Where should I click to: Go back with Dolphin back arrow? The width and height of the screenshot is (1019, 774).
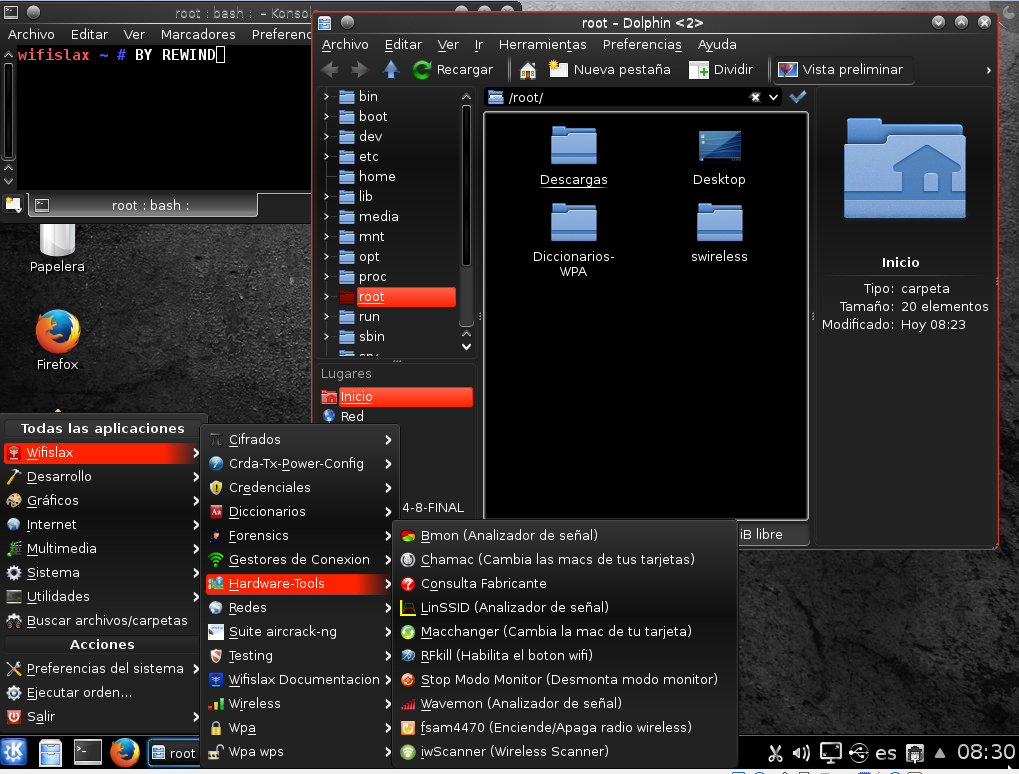point(330,70)
